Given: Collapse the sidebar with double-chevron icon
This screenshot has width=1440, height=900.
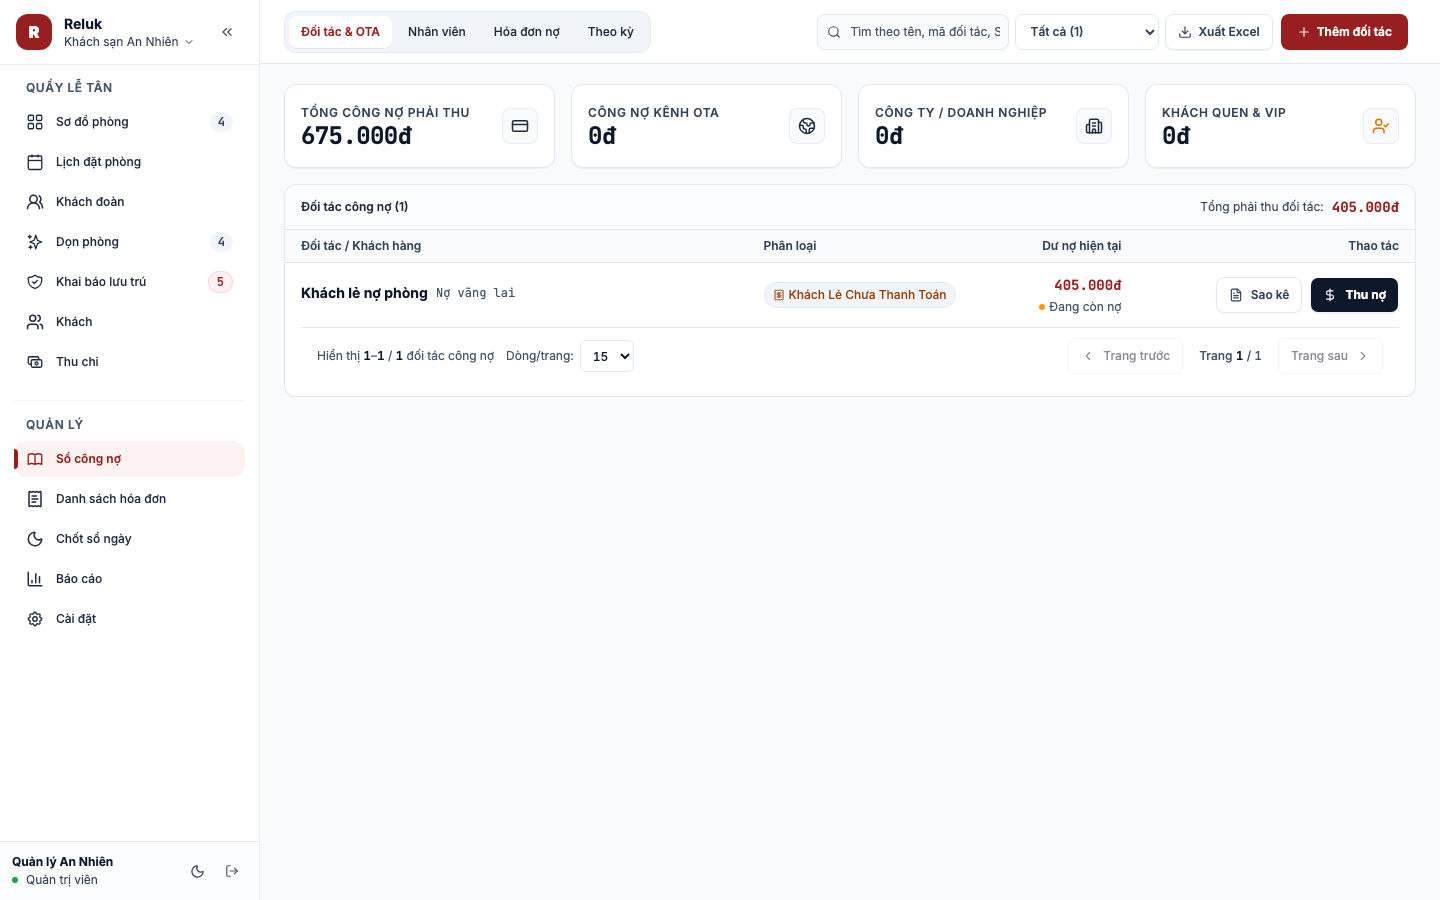Looking at the screenshot, I should (227, 32).
